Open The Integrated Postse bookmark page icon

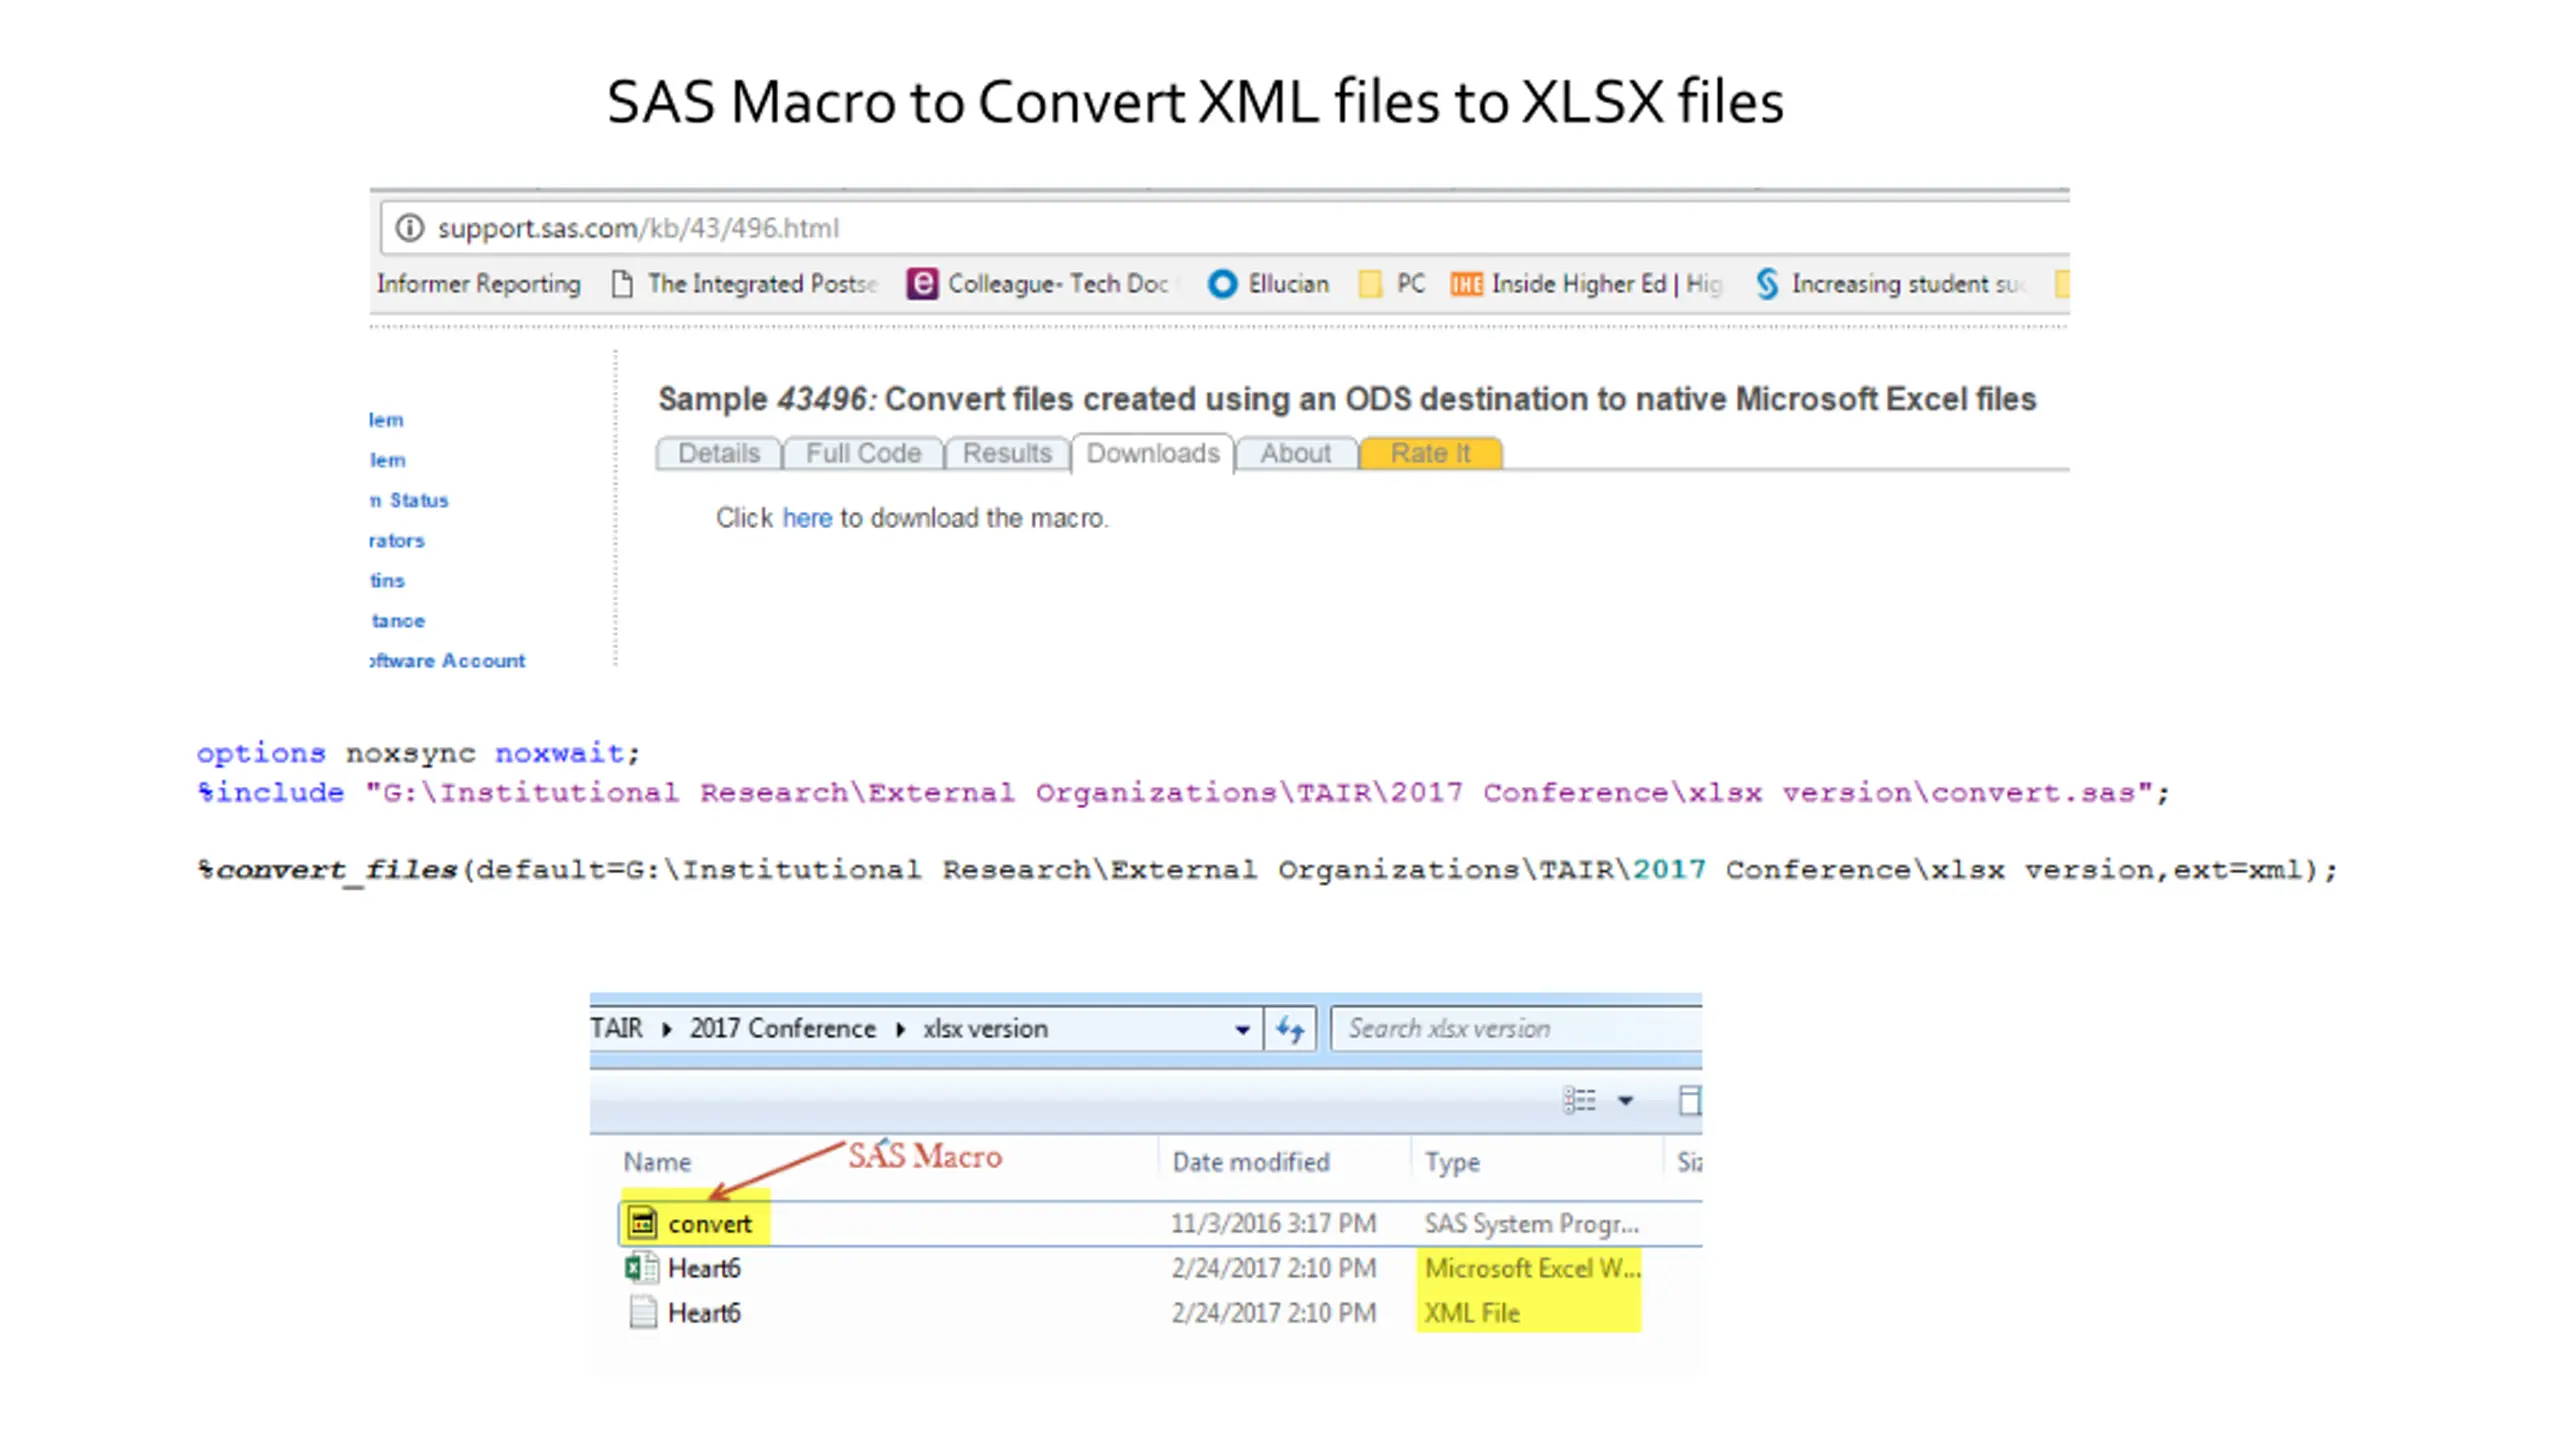[622, 284]
